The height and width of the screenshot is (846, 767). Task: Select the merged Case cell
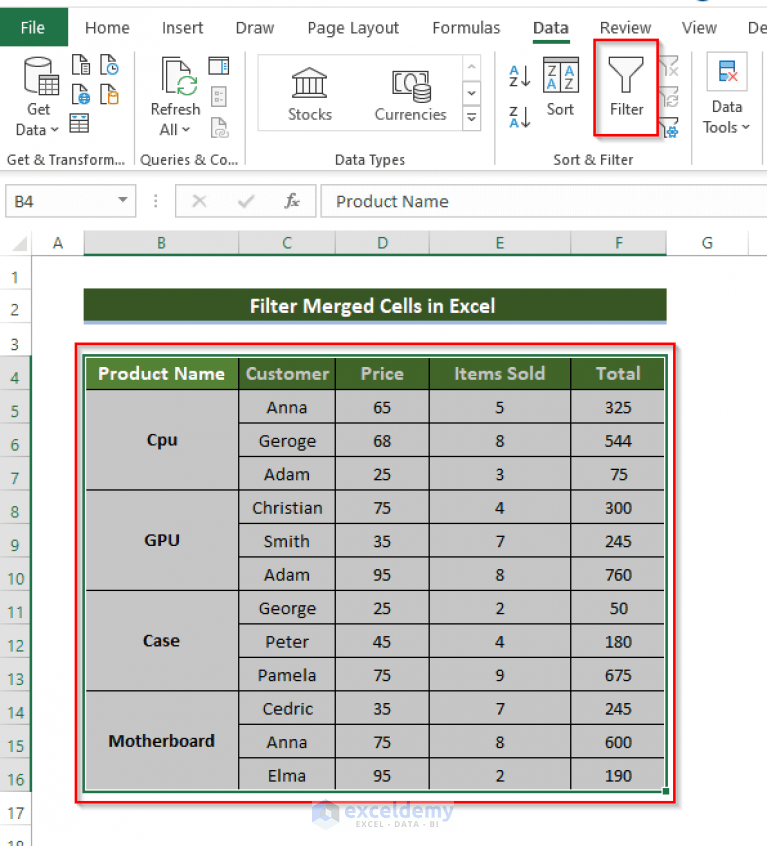tap(162, 641)
